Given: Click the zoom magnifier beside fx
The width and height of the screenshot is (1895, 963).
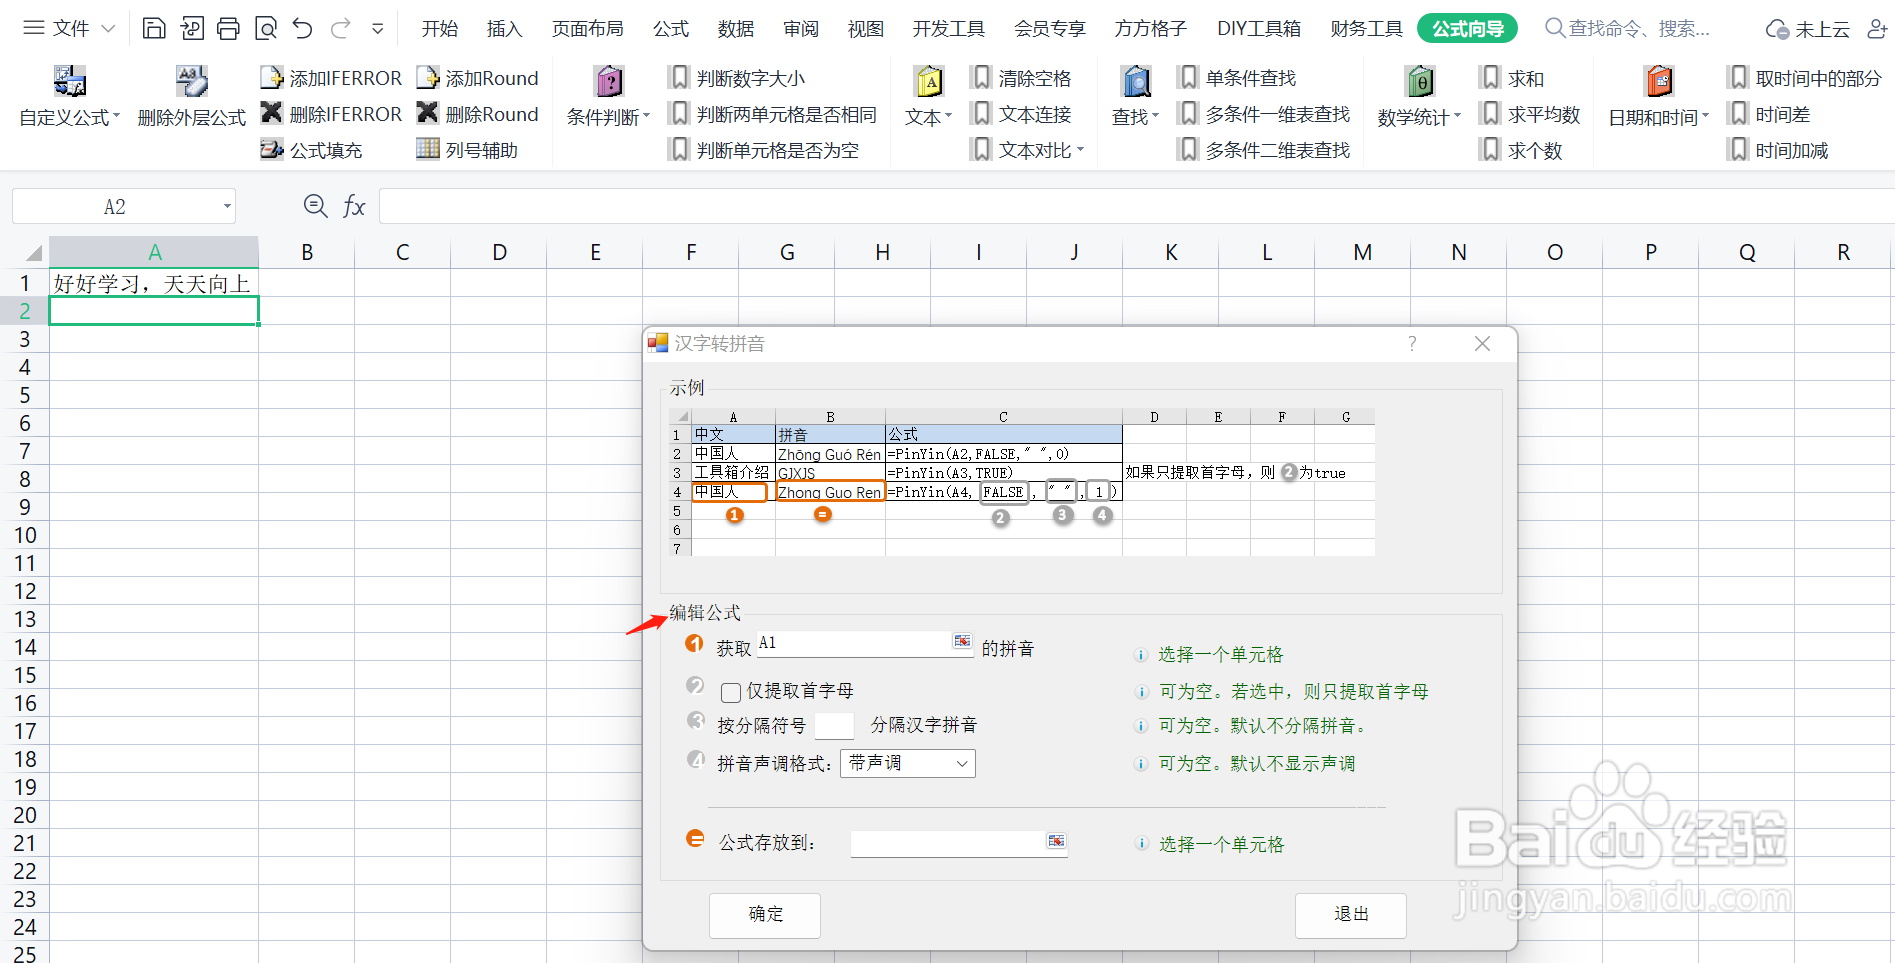Looking at the screenshot, I should coord(315,206).
